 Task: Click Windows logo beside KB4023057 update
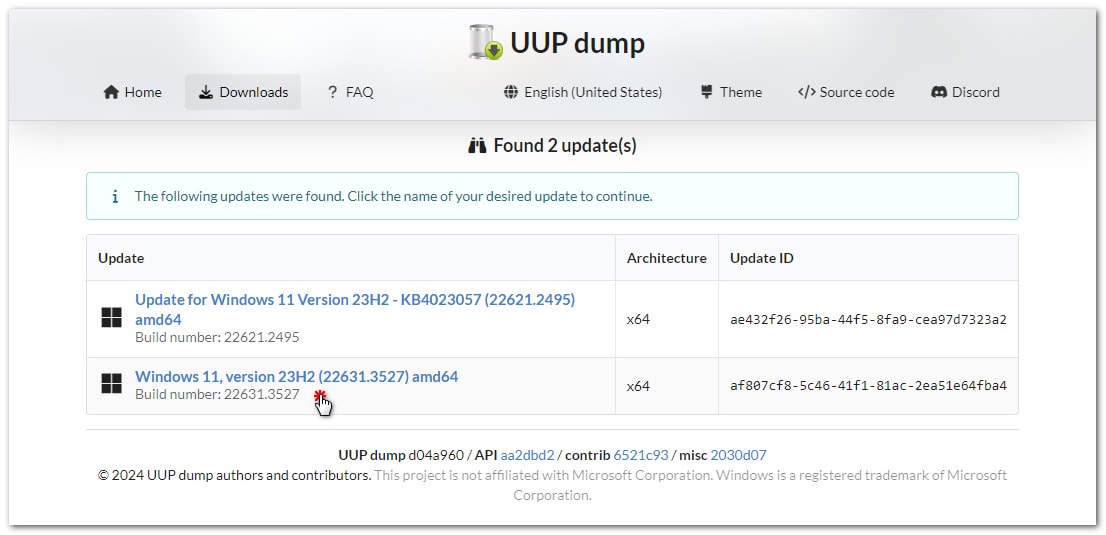coord(111,318)
